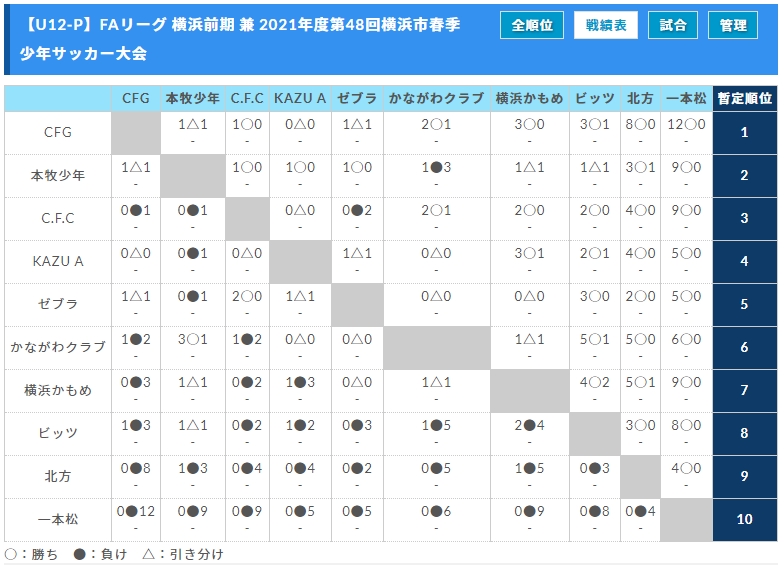Click provisional rank 1 cell for CFG
This screenshot has width=782, height=565.
(745, 133)
